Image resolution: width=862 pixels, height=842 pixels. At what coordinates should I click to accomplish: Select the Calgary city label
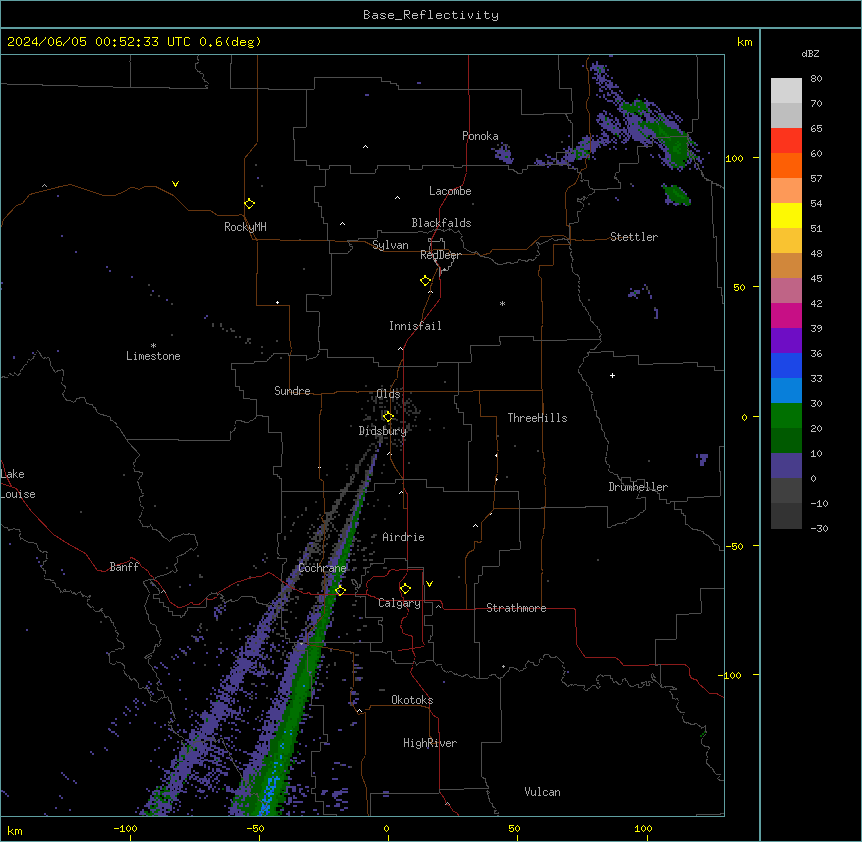point(399,603)
